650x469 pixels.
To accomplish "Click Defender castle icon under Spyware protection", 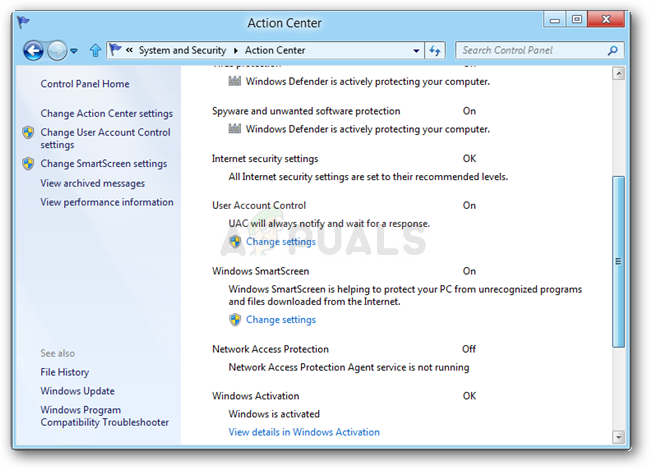I will click(x=235, y=129).
